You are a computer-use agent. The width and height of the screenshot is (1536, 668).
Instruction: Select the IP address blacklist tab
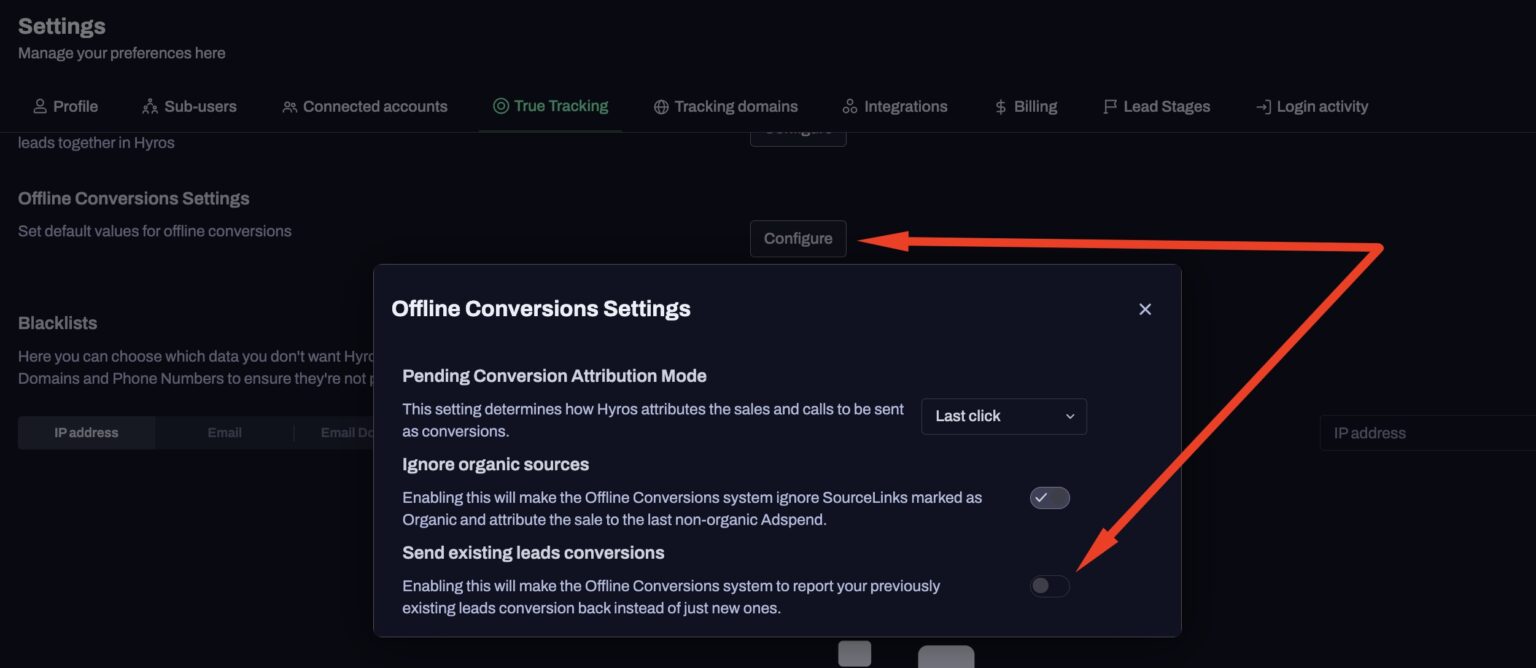[x=86, y=432]
